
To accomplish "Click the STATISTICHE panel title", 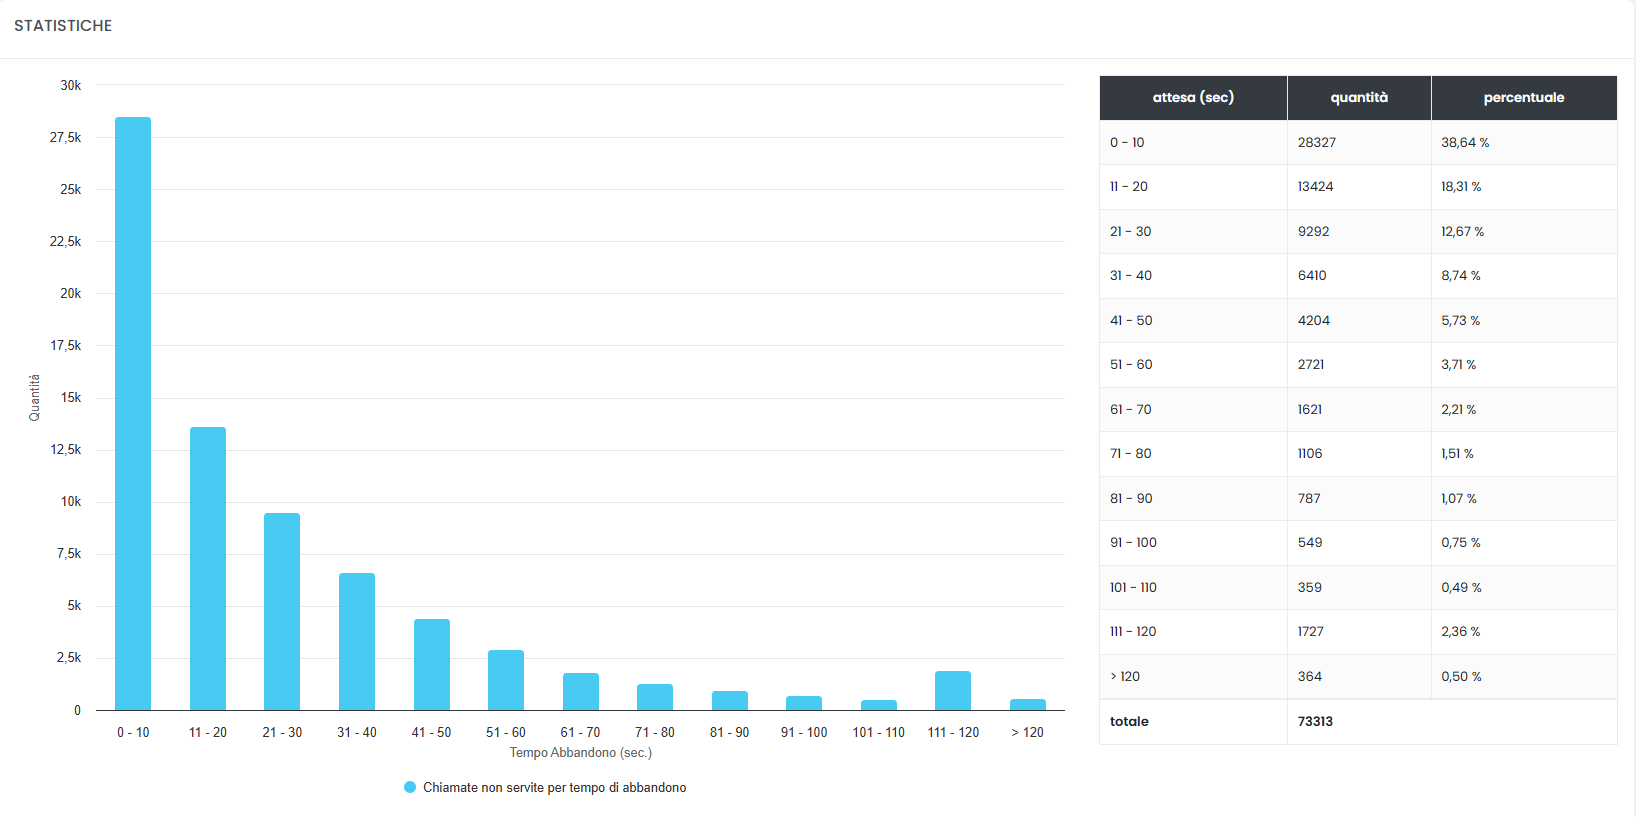I will [63, 26].
